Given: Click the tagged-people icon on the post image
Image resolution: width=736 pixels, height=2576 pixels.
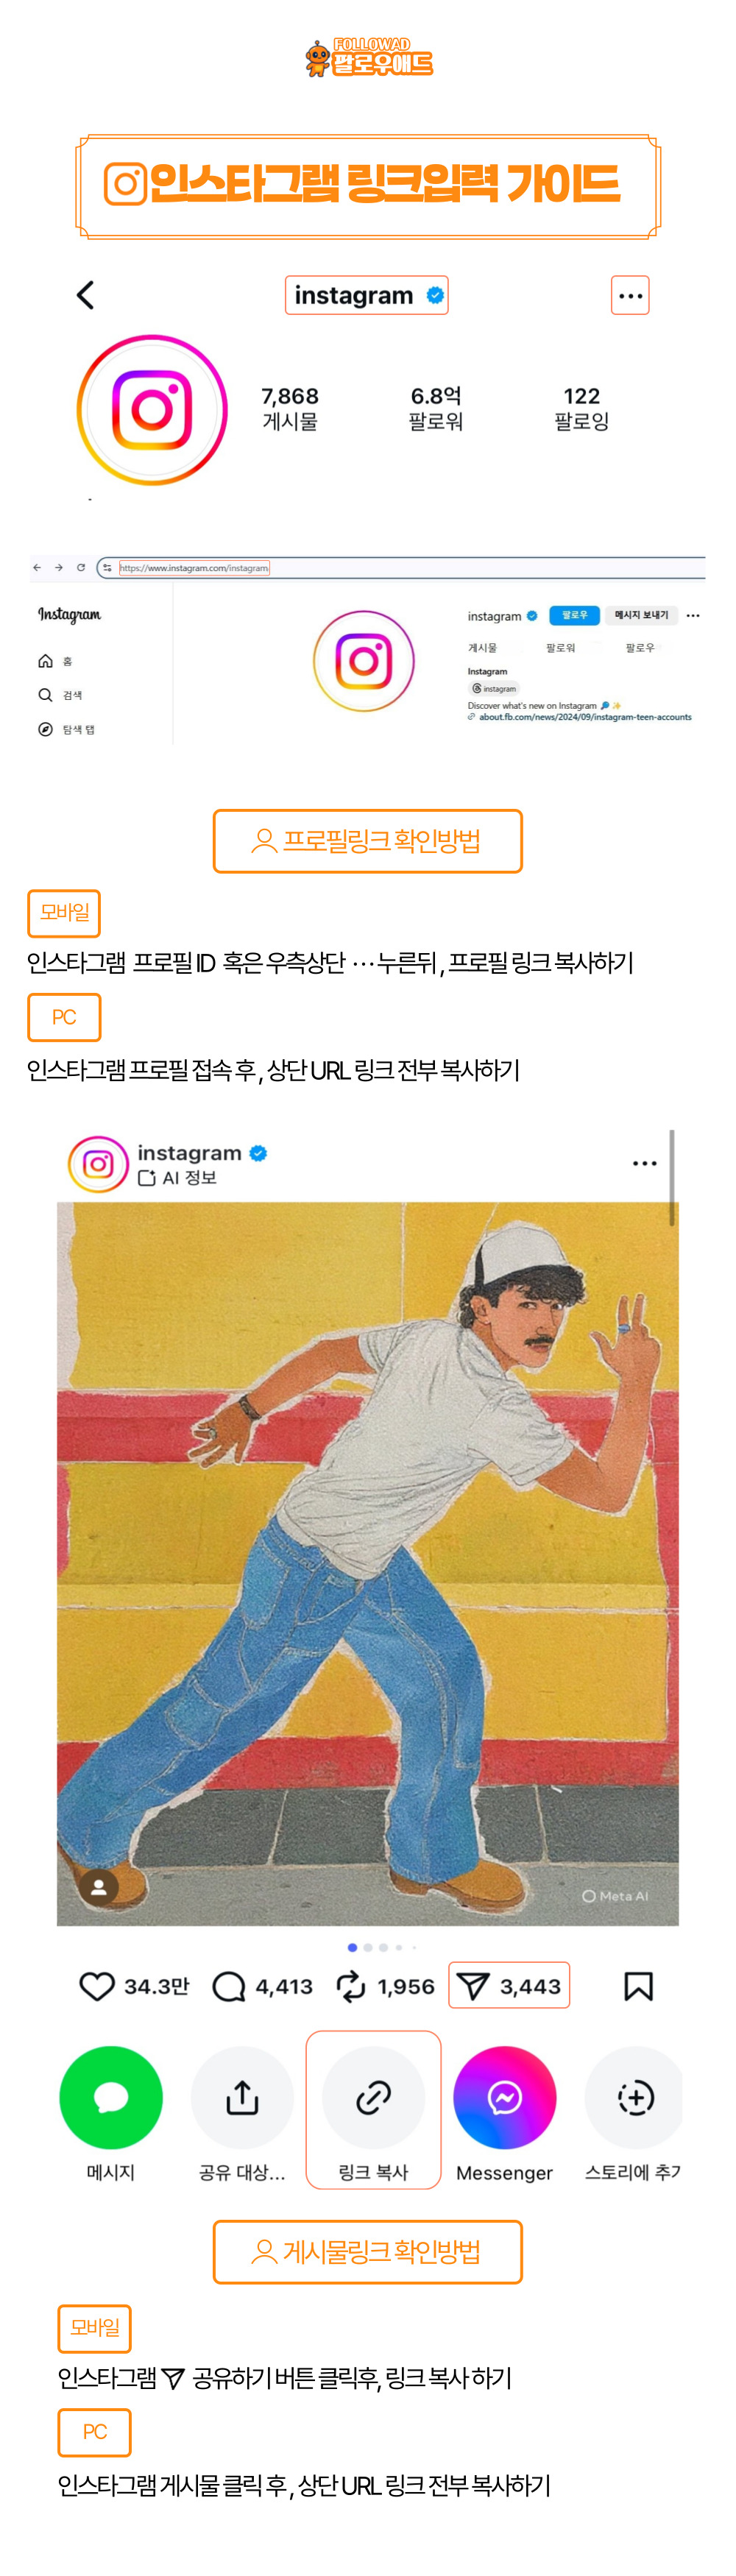Looking at the screenshot, I should coord(98,1887).
